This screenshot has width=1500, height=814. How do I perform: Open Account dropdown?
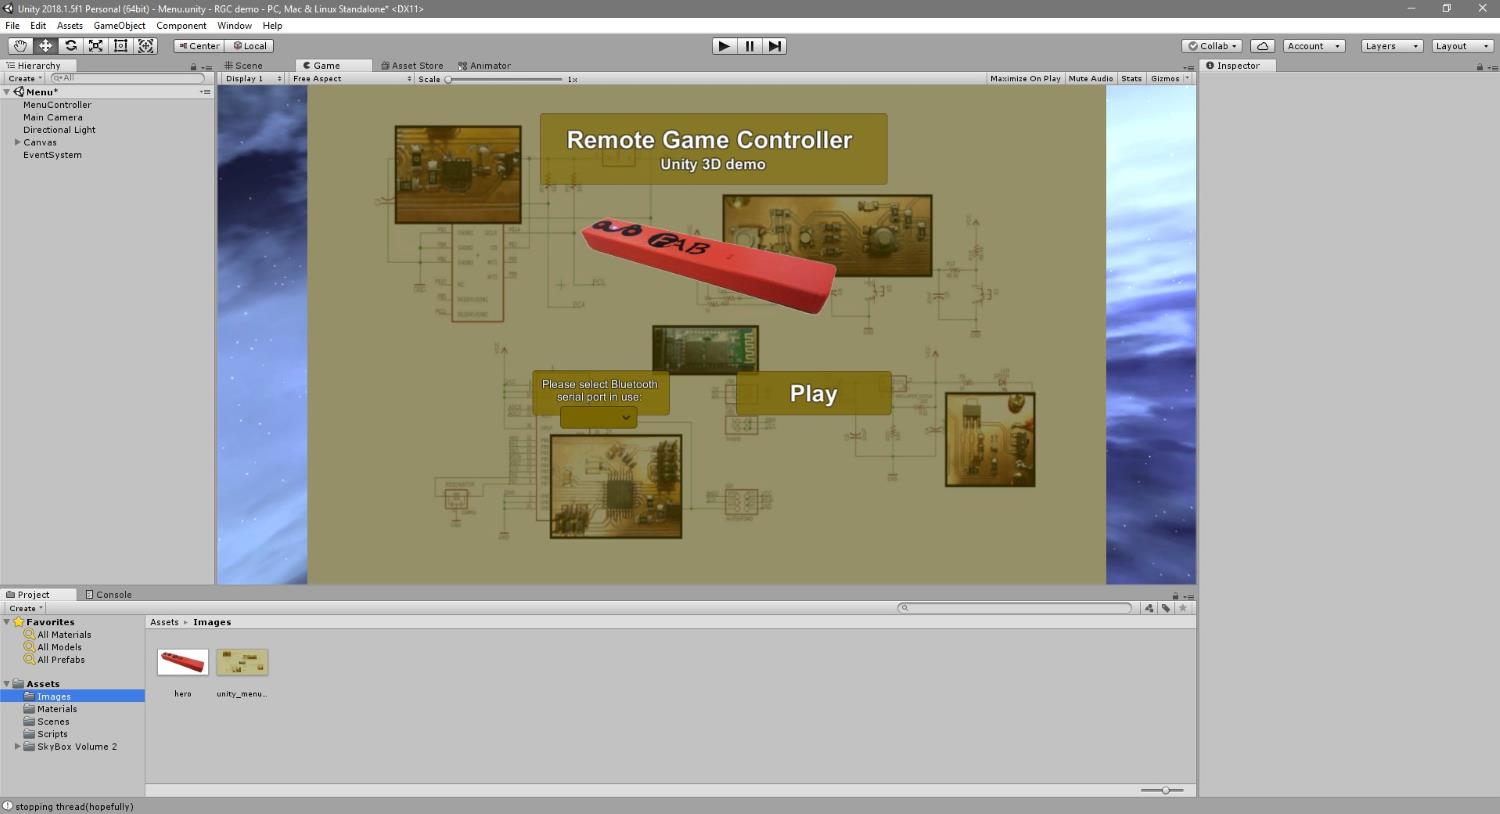[1314, 46]
